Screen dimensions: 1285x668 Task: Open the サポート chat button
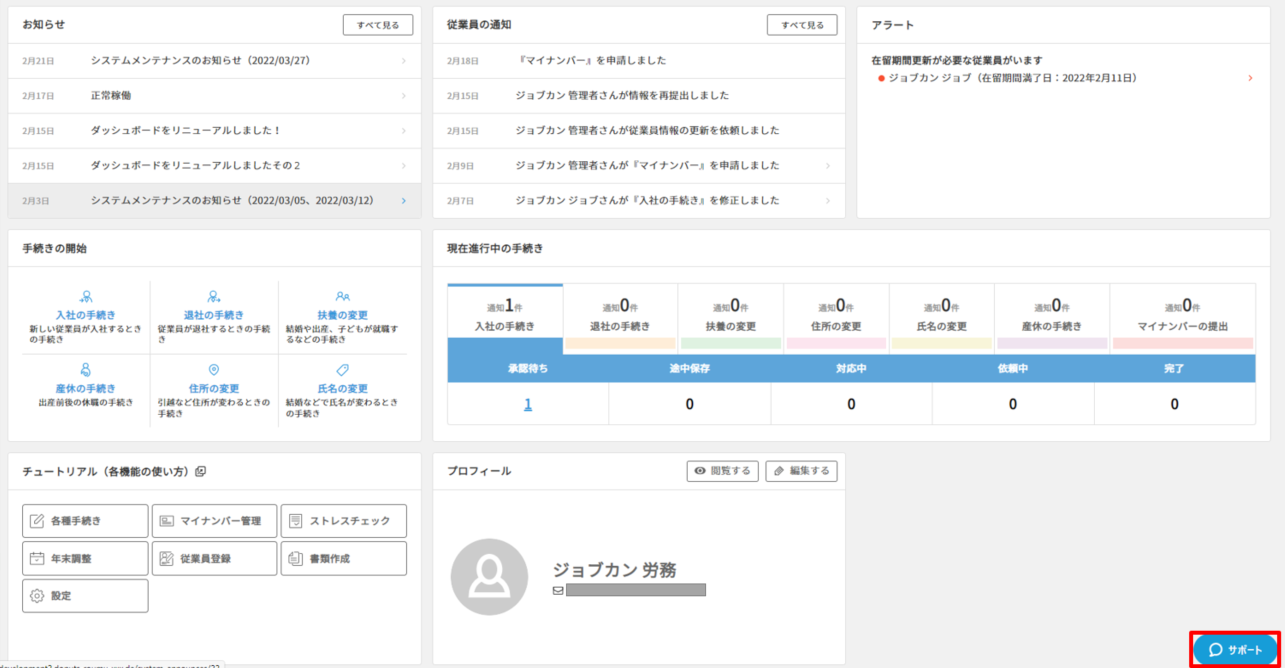pos(1236,650)
